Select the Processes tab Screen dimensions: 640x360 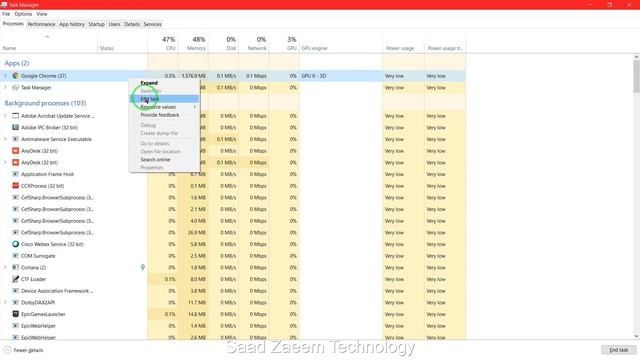pos(13,24)
